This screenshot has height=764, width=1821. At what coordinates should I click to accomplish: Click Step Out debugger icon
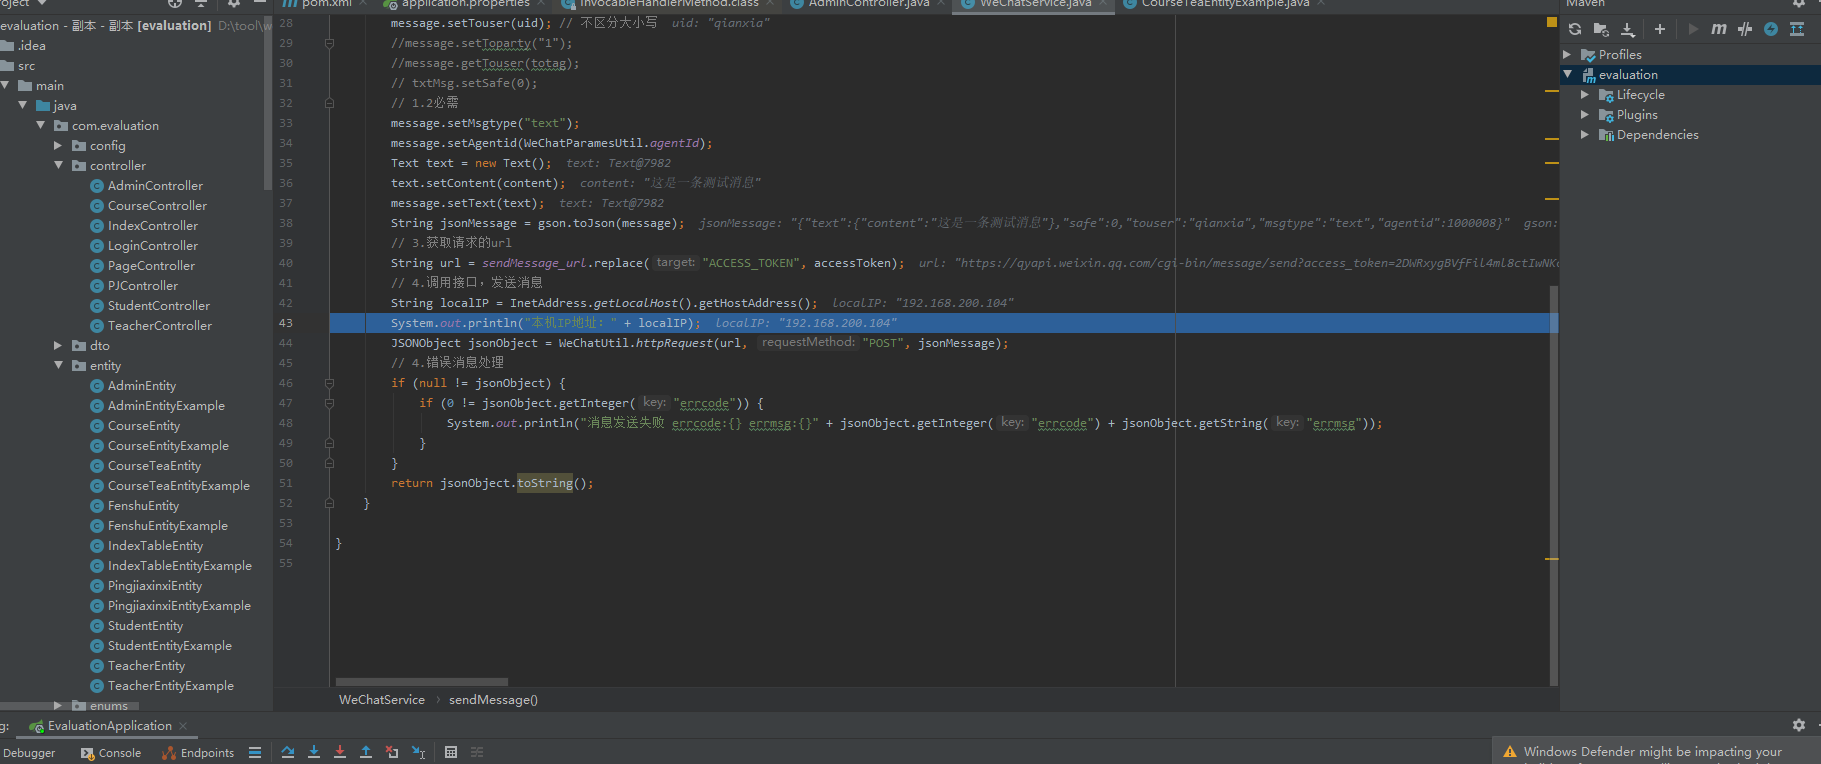click(x=366, y=752)
